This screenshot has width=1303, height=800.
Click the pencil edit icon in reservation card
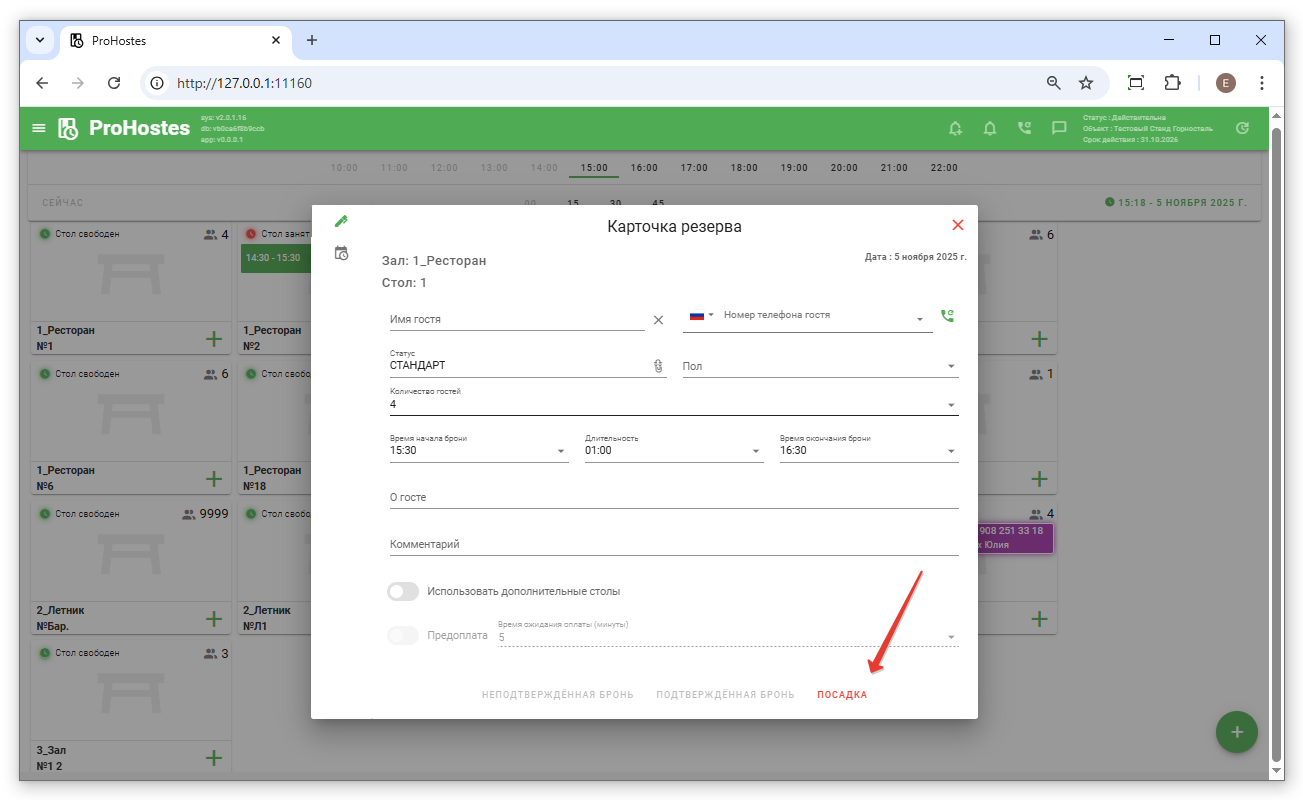[x=341, y=221]
